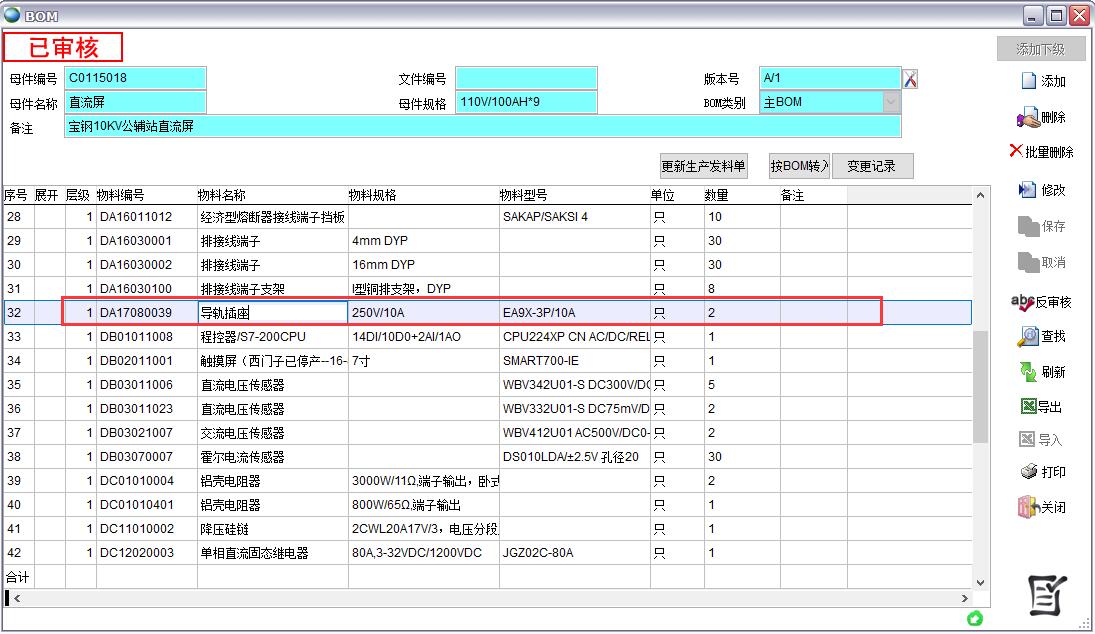Expand the BOM类别 dropdown

point(890,102)
